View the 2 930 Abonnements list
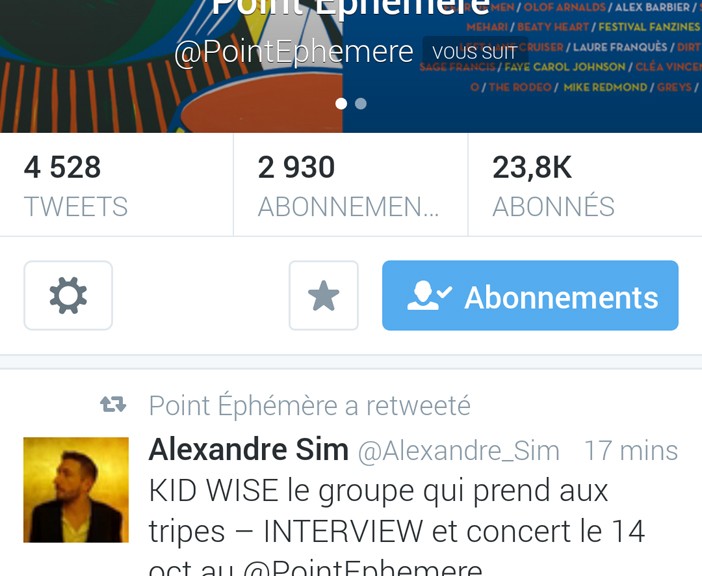 pyautogui.click(x=351, y=184)
